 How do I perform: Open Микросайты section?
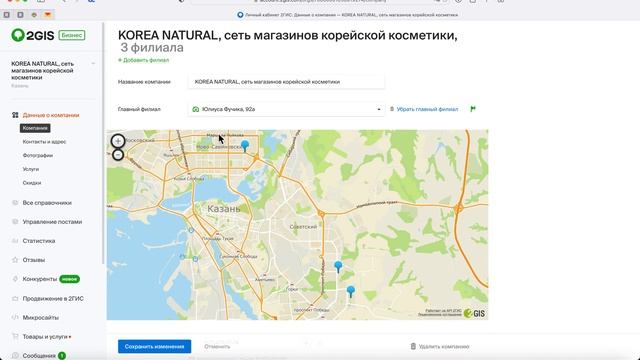coord(40,317)
